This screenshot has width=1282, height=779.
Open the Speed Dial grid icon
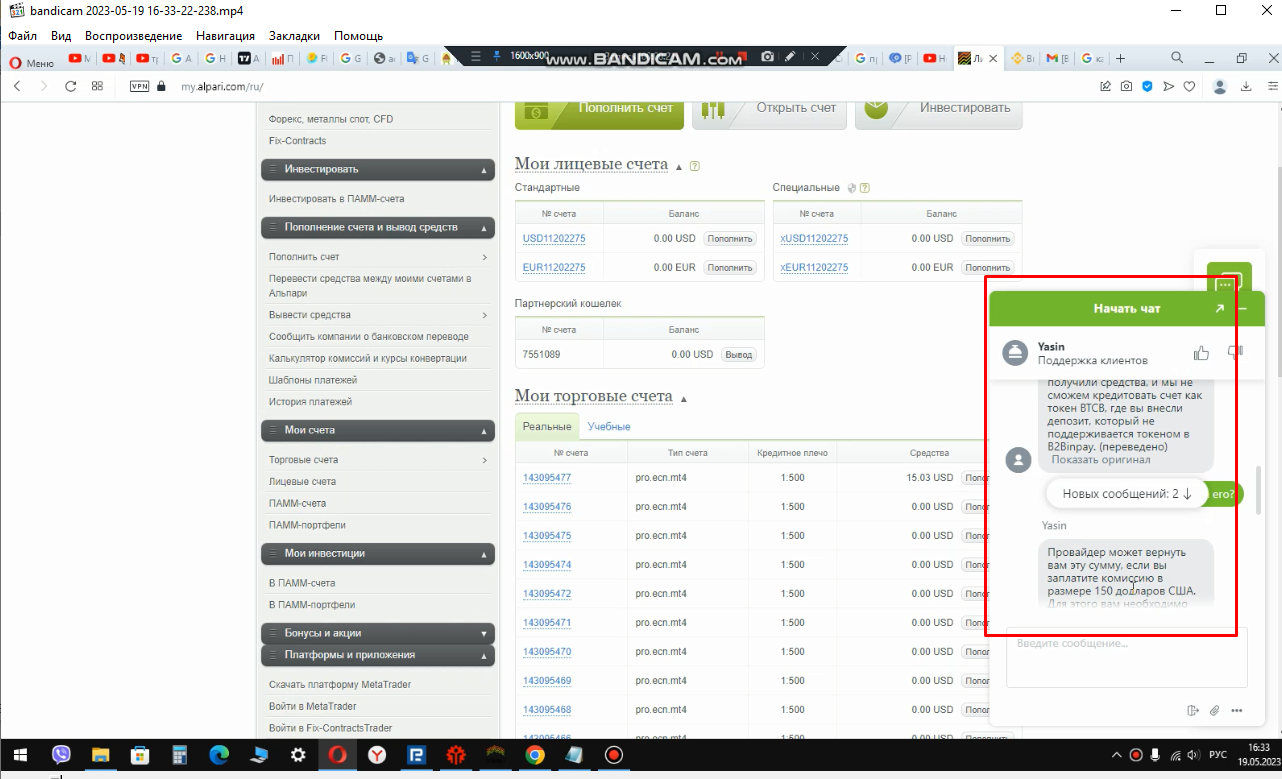[97, 86]
